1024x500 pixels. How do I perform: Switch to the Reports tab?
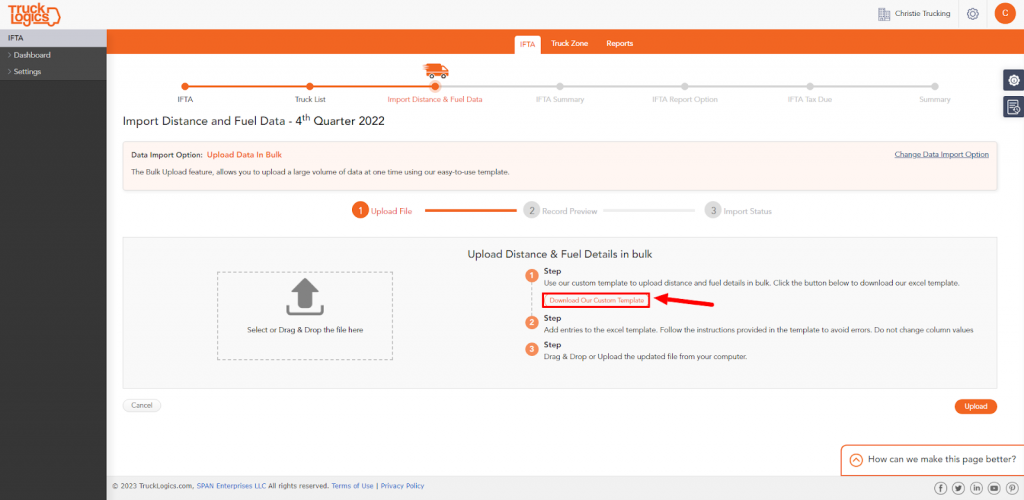click(x=619, y=44)
